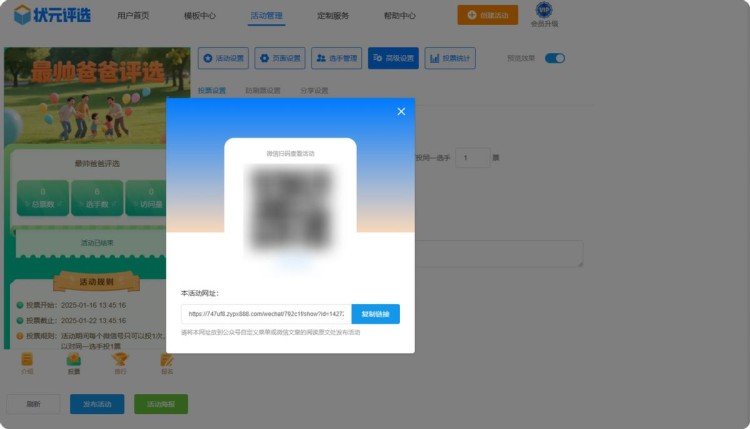Tap the 排行 trophy icon in preview
This screenshot has height=429, width=750.
tap(120, 361)
